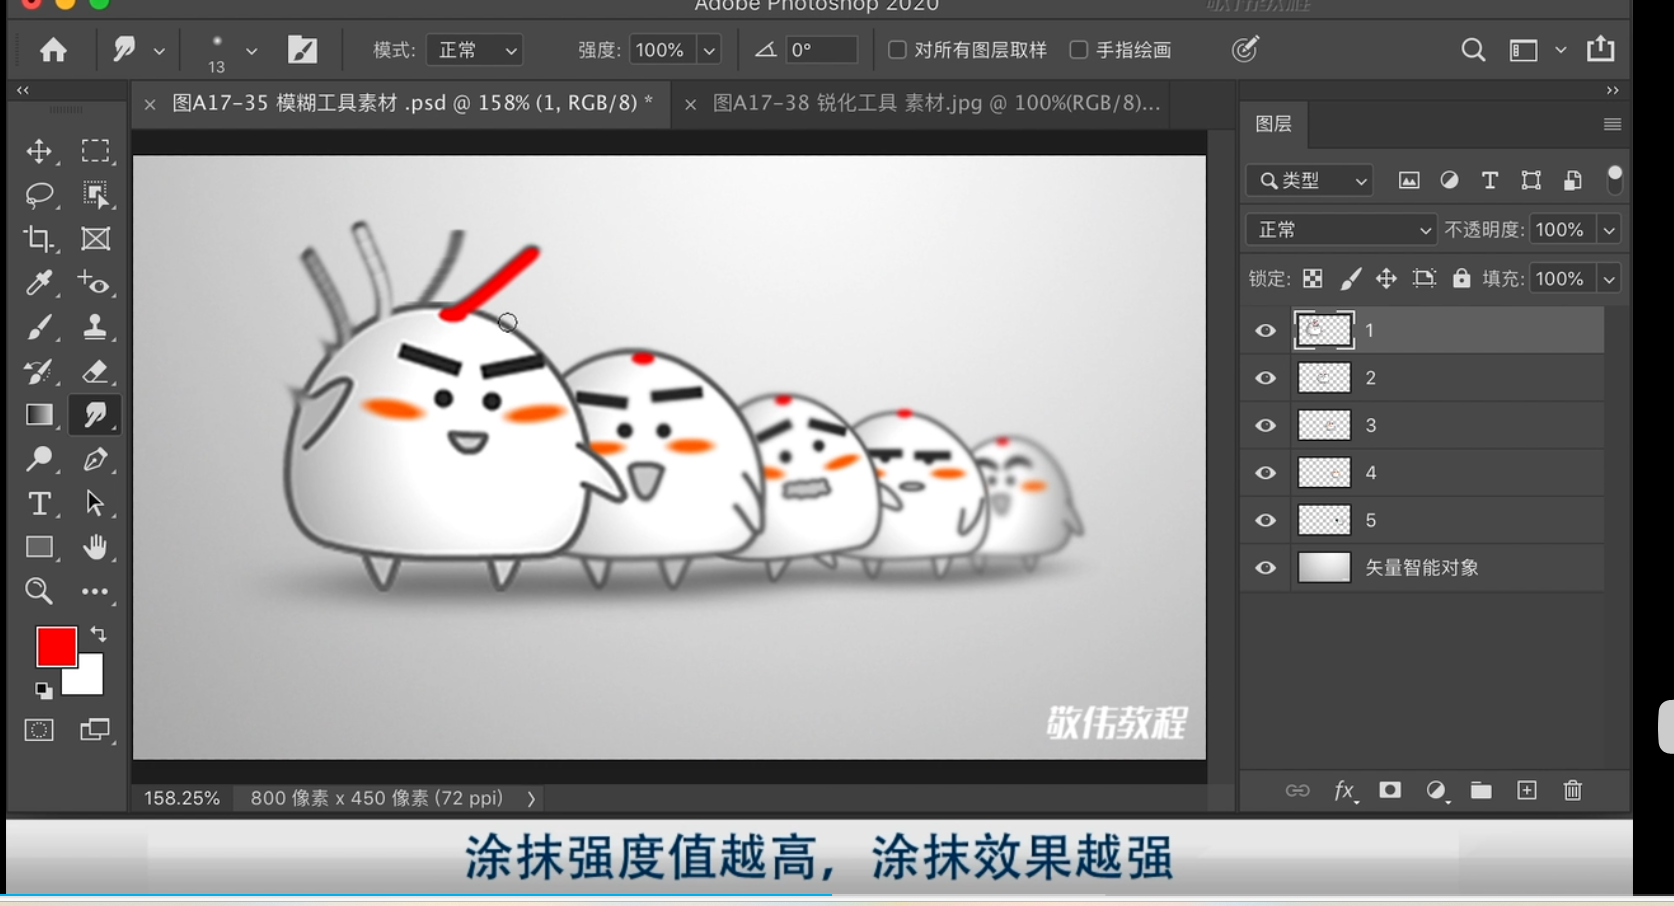Select the Brush tool
Screen dimensions: 1674x906
pyautogui.click(x=39, y=327)
